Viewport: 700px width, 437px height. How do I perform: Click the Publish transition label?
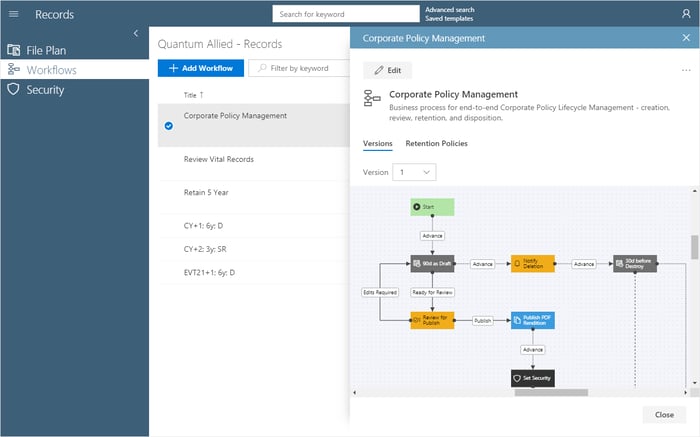point(483,320)
